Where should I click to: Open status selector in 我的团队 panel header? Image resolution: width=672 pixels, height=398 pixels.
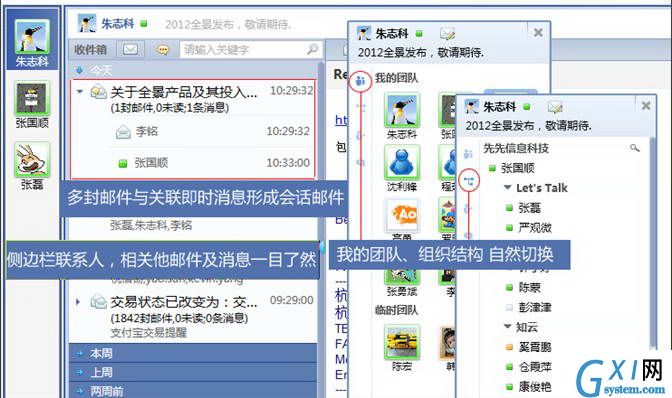(419, 33)
